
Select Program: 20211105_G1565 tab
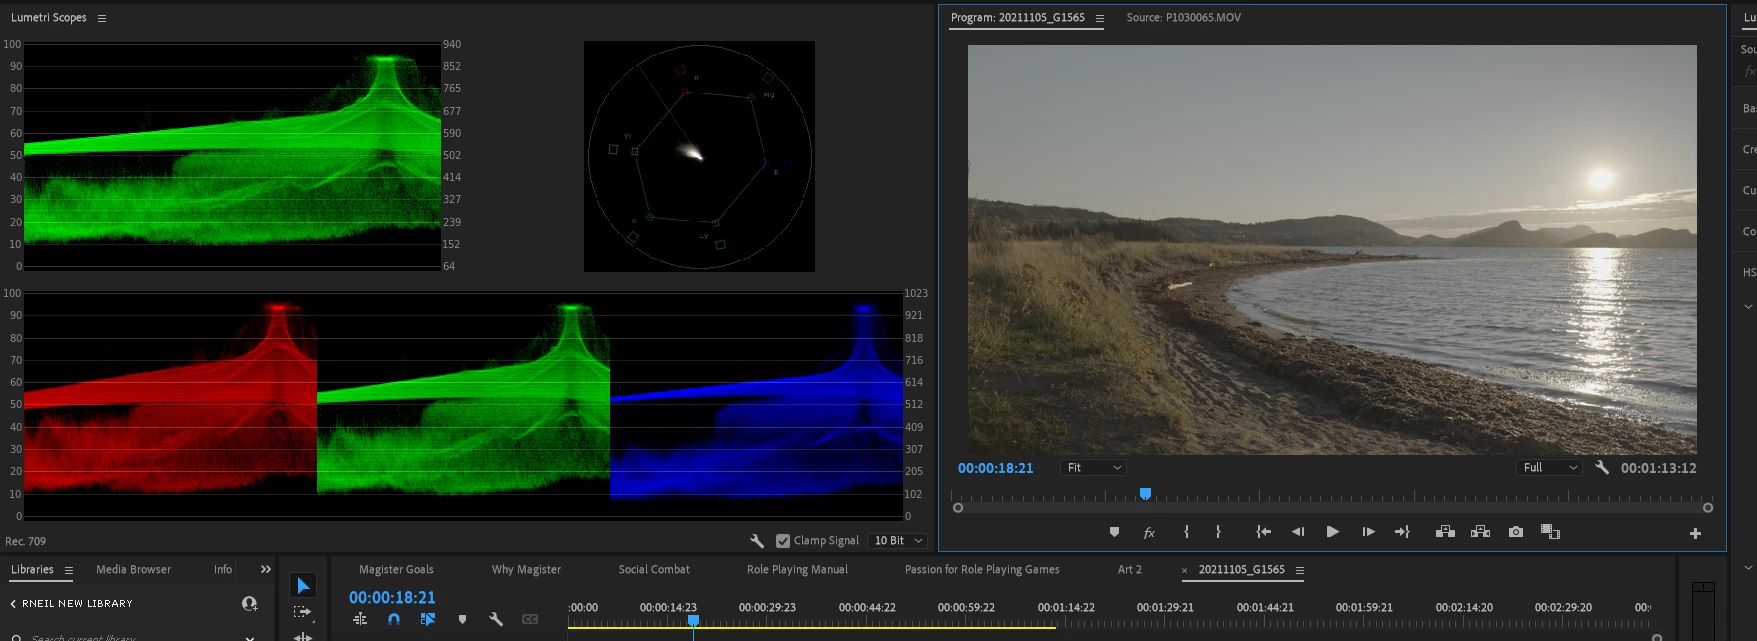pos(1017,18)
